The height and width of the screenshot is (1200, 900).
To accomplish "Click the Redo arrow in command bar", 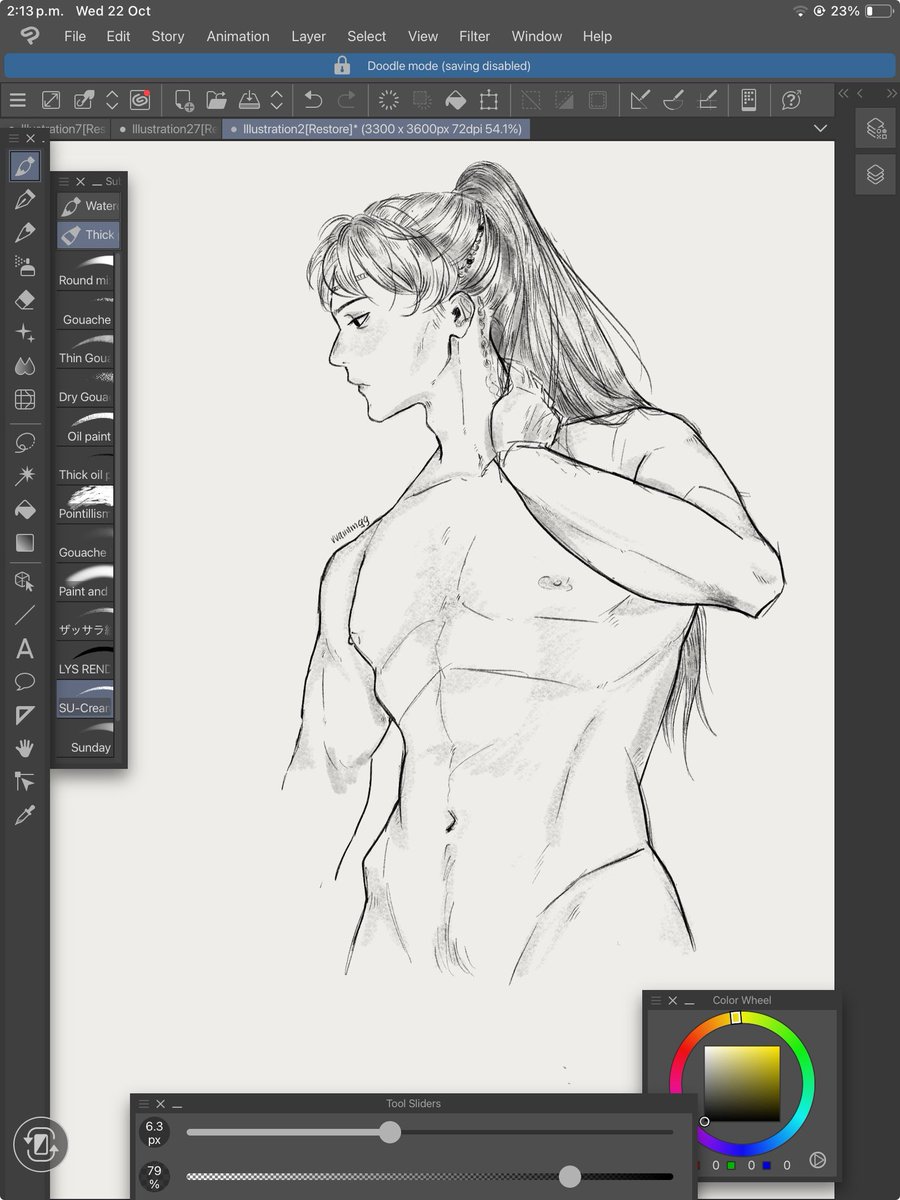I will click(346, 100).
